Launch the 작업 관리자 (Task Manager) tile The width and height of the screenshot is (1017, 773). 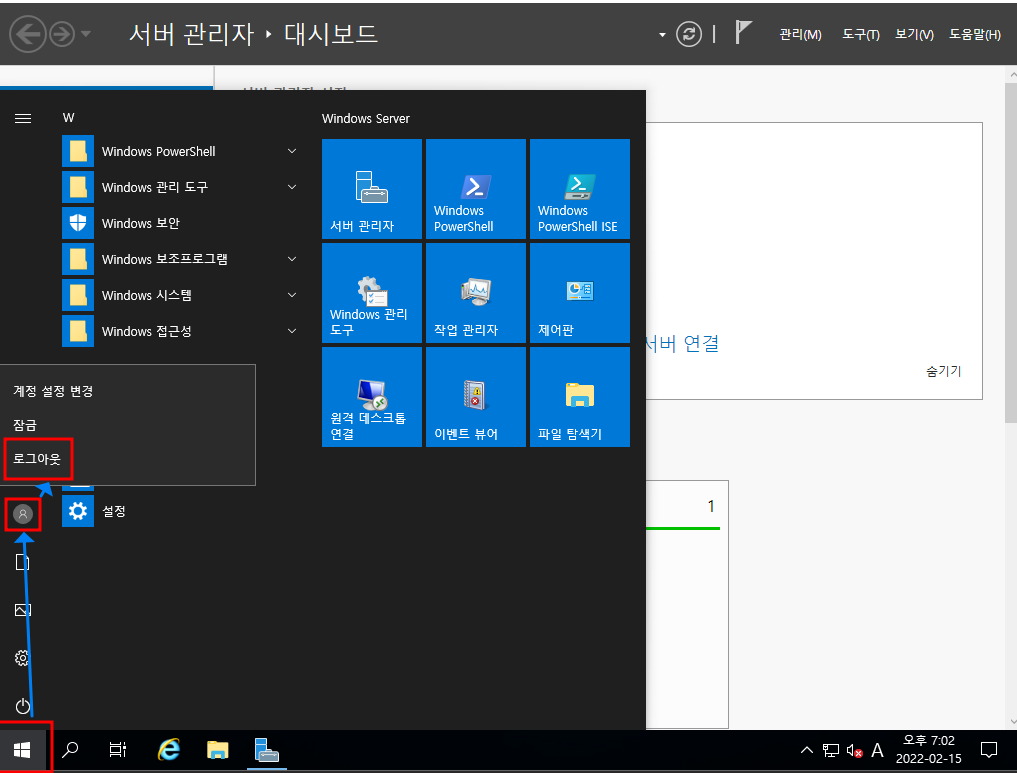click(x=475, y=292)
